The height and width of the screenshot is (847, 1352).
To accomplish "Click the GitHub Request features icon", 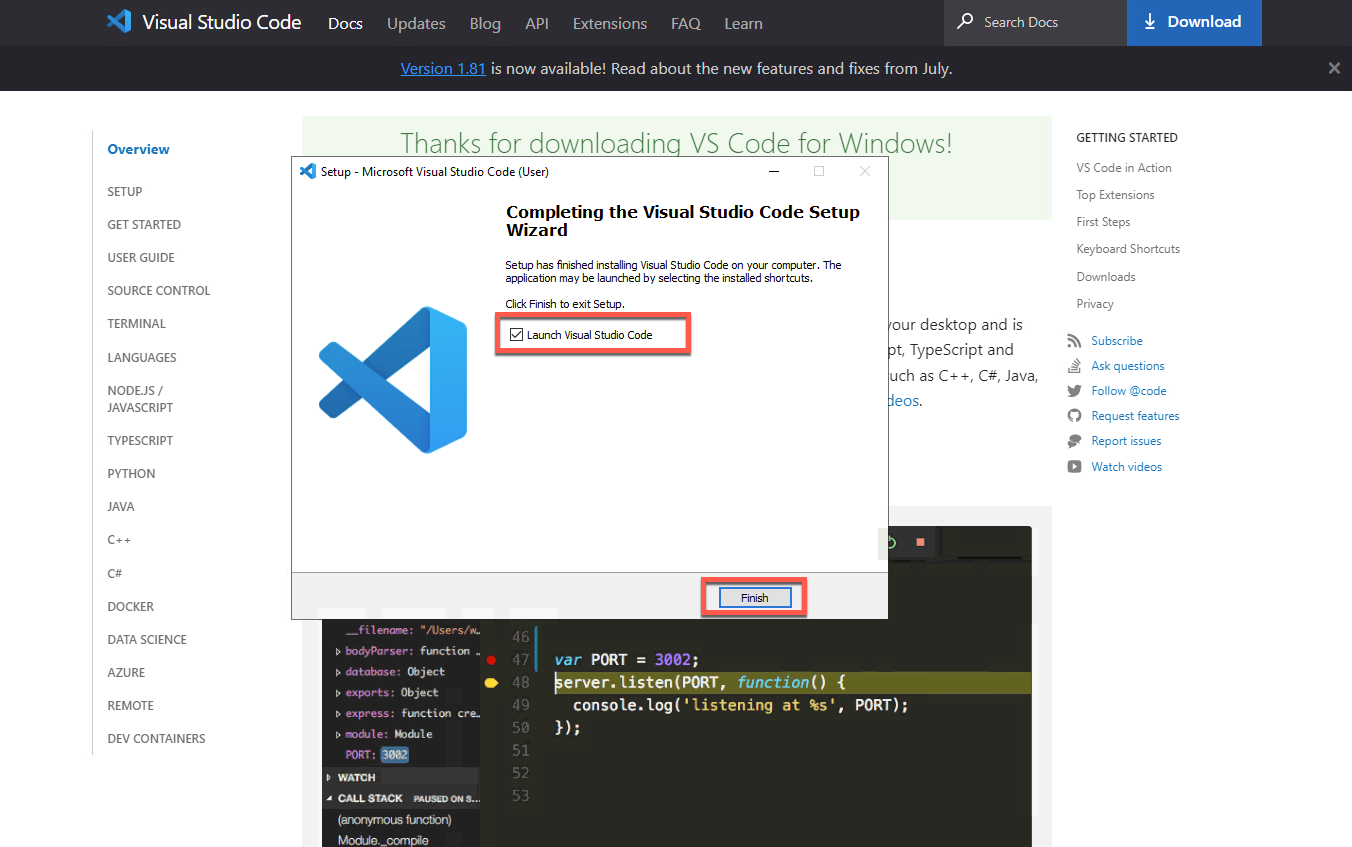I will pyautogui.click(x=1074, y=416).
